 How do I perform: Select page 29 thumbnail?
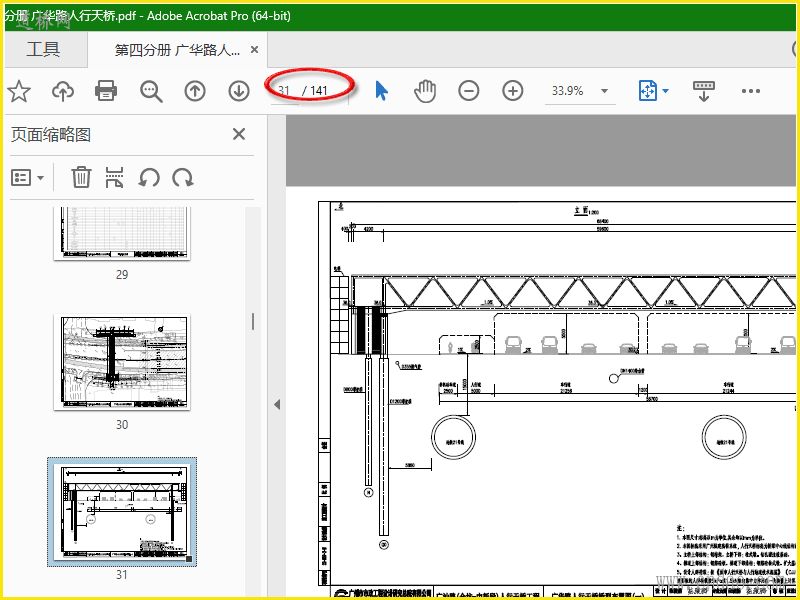[122, 234]
